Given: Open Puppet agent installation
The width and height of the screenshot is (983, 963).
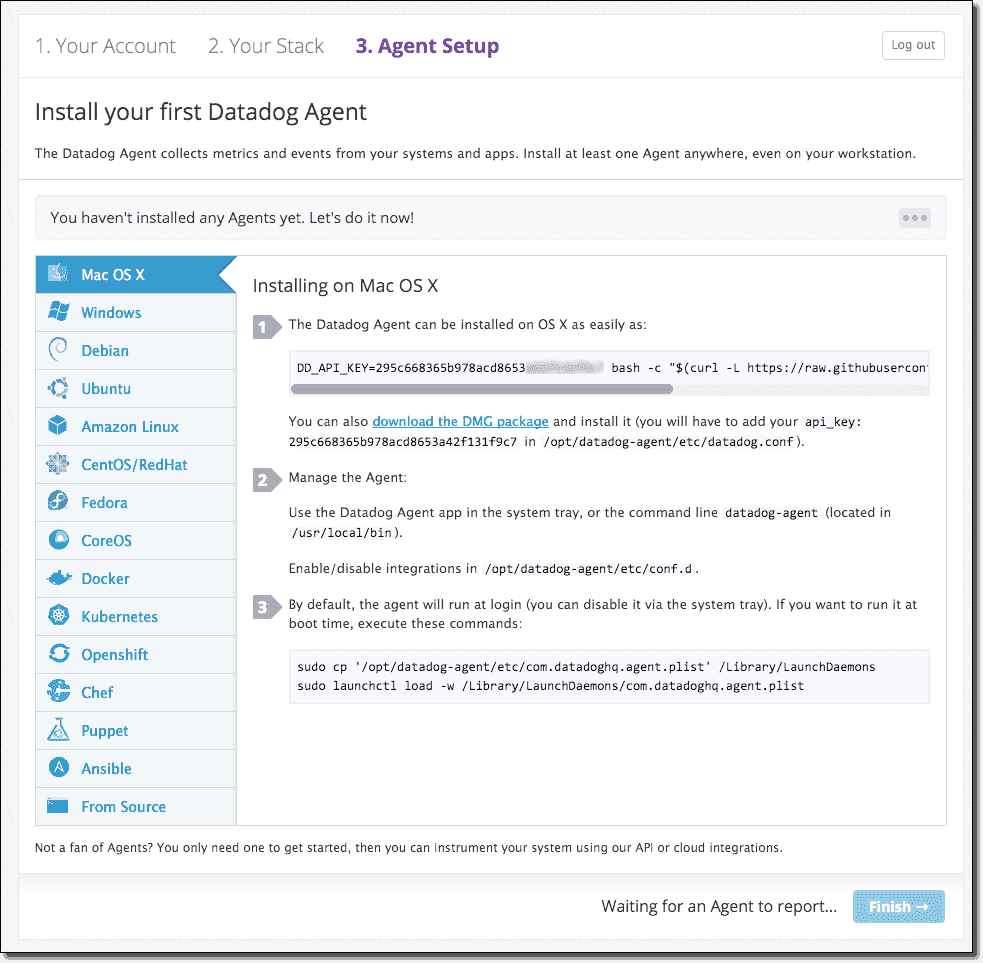Looking at the screenshot, I should click(105, 730).
